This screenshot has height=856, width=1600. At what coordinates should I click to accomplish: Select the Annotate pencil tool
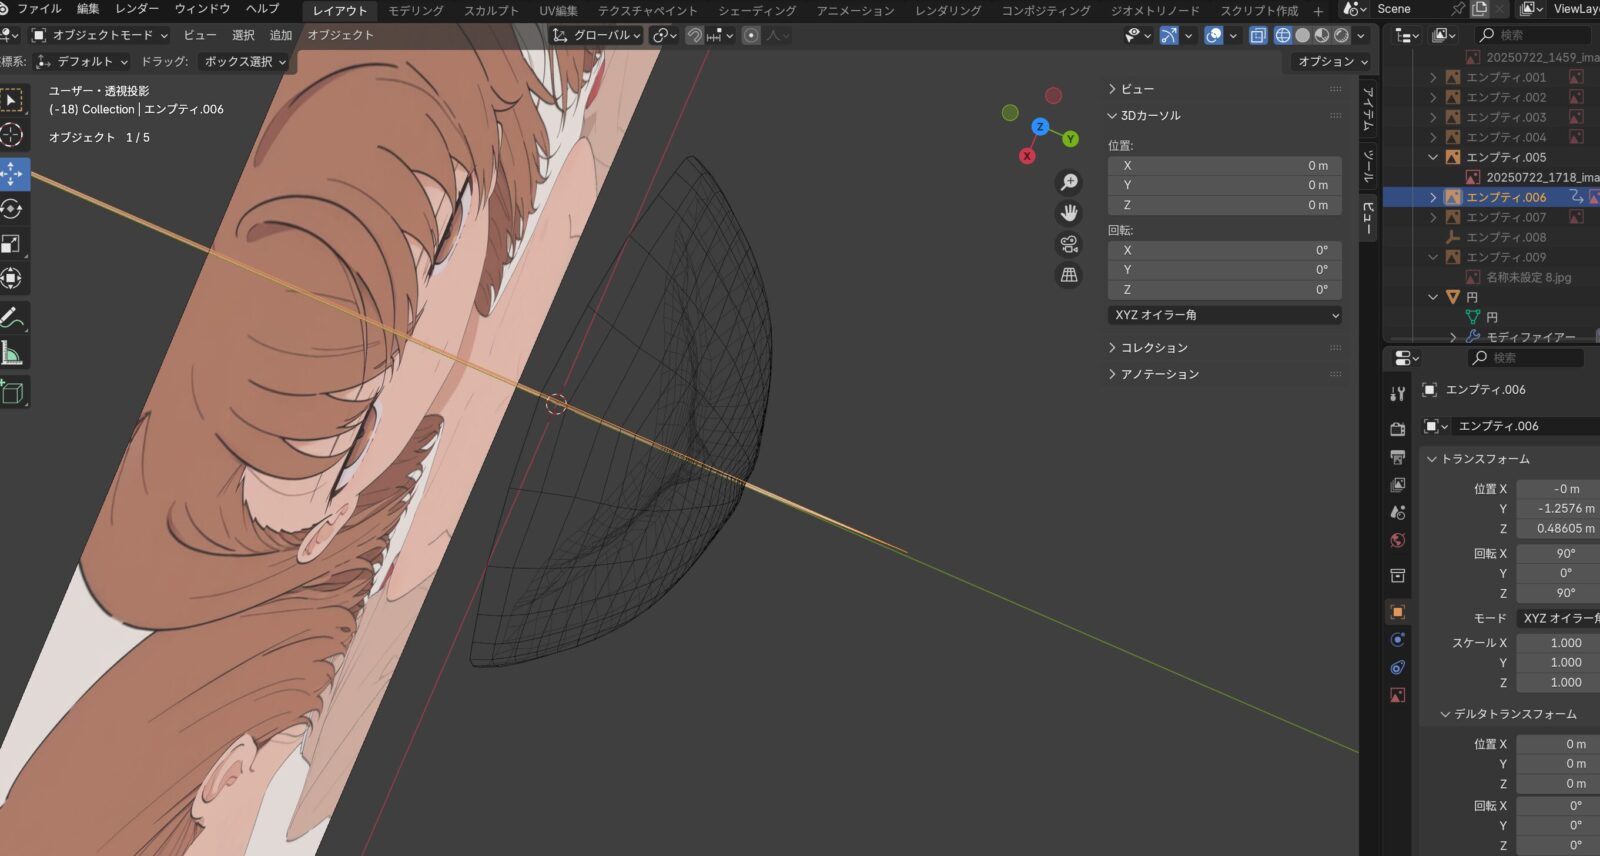coord(13,319)
